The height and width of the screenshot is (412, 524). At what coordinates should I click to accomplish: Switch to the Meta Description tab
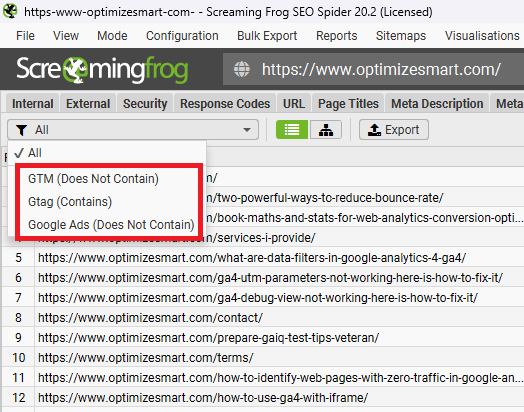point(437,104)
